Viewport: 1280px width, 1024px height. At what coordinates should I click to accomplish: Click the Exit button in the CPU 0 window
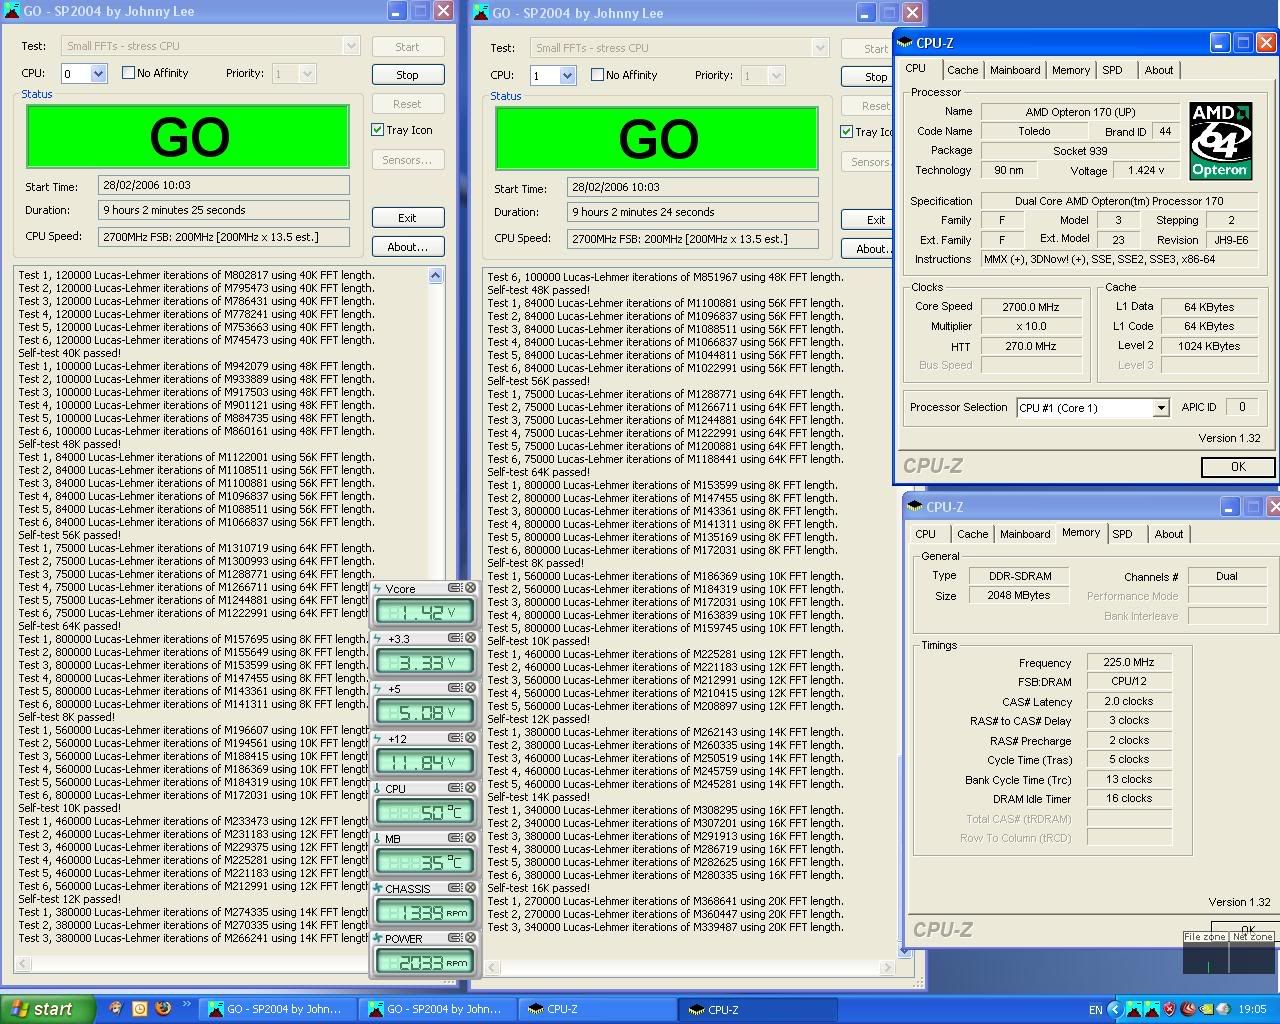407,217
